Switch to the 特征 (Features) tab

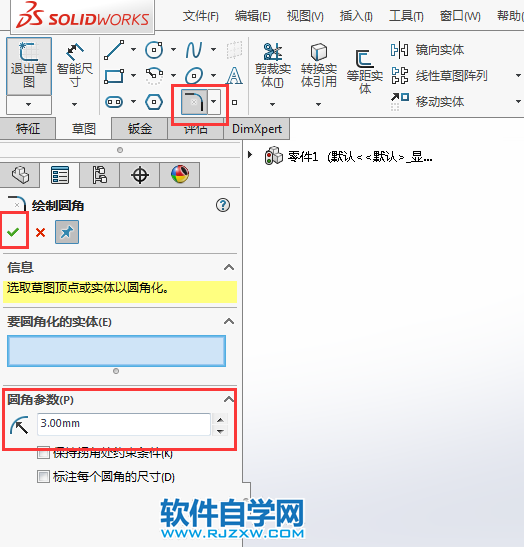[x=28, y=129]
